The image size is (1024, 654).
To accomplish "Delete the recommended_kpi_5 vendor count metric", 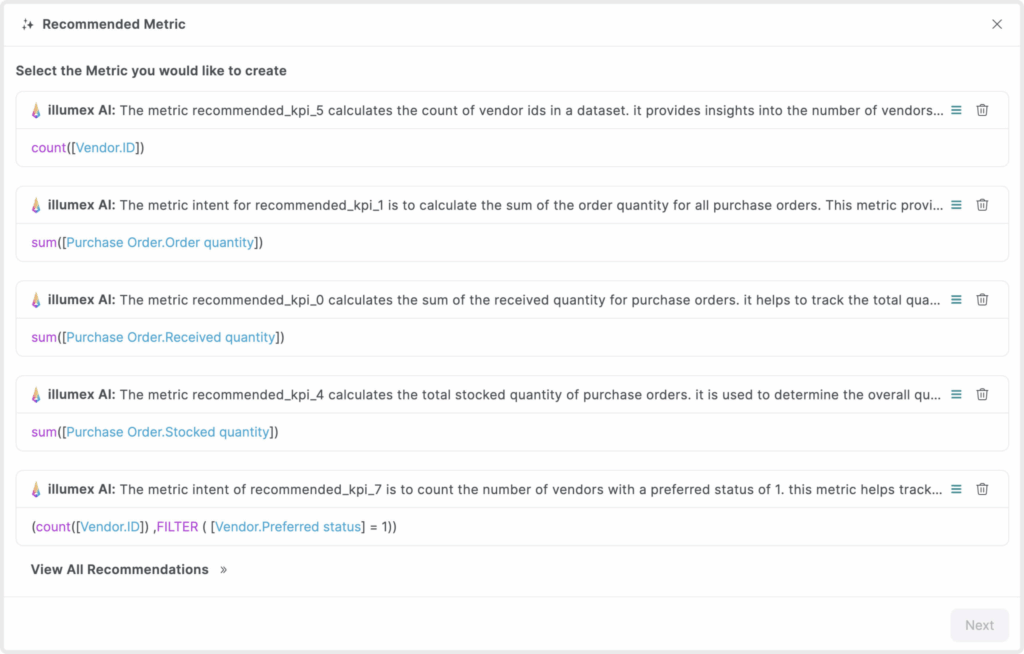I will pyautogui.click(x=982, y=110).
